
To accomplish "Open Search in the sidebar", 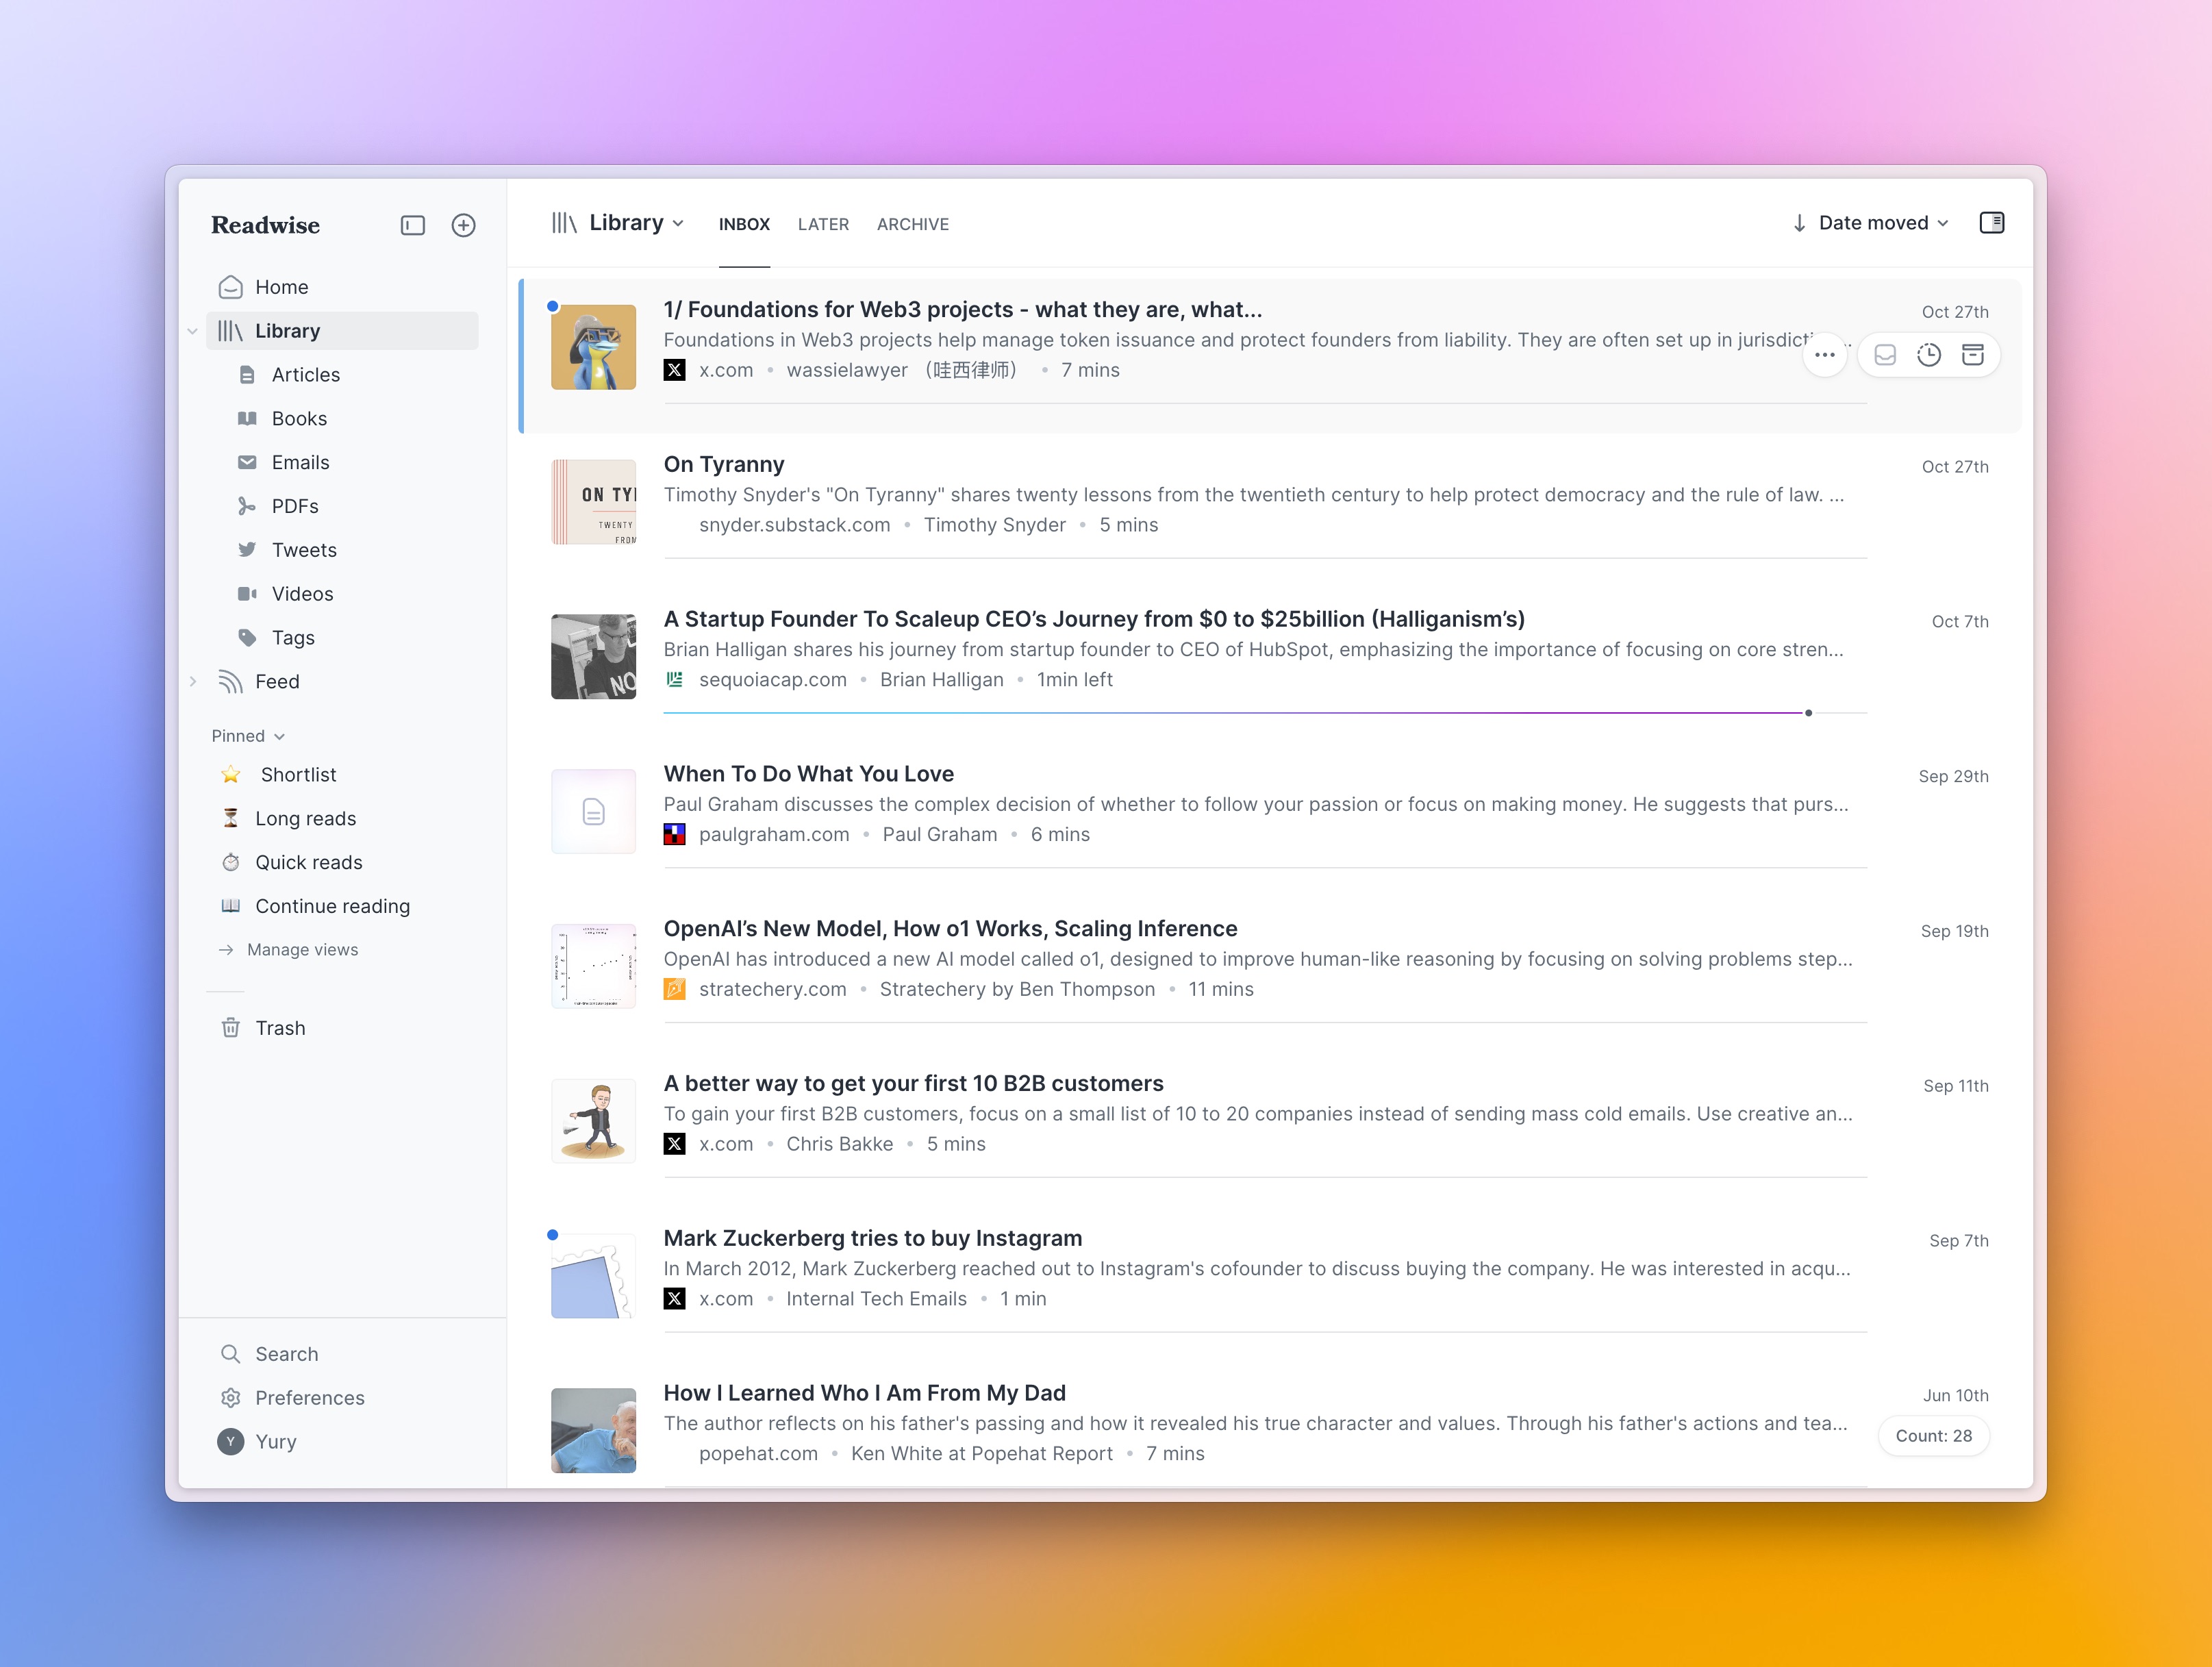I will [x=286, y=1354].
